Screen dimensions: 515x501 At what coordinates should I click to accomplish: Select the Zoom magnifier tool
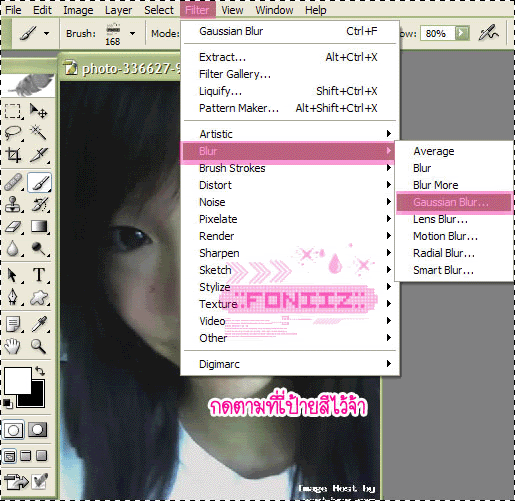(x=39, y=346)
